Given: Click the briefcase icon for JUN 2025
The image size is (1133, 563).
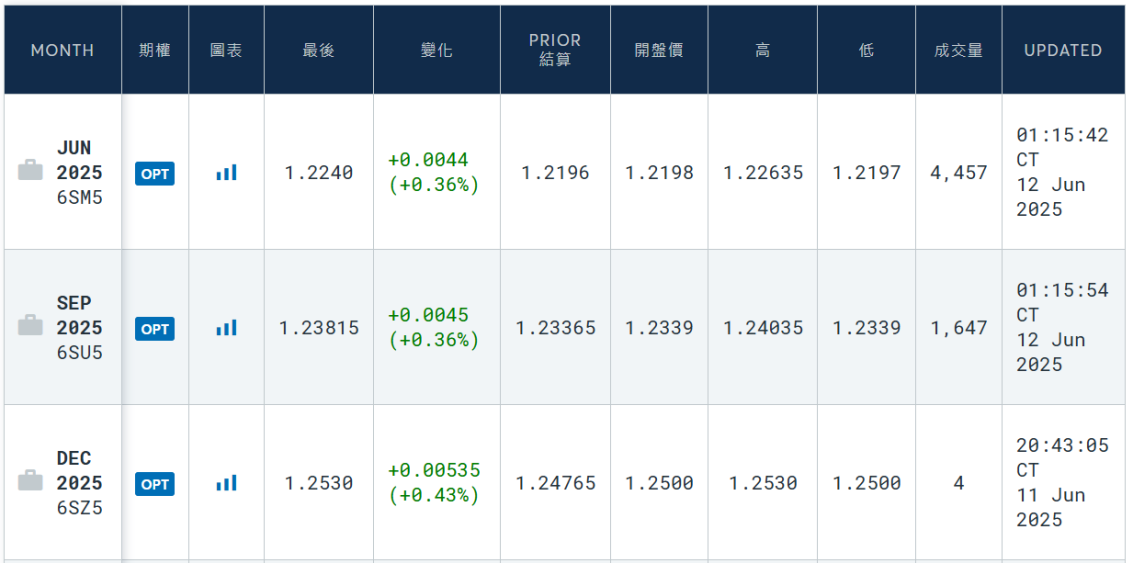Looking at the screenshot, I should point(30,171).
